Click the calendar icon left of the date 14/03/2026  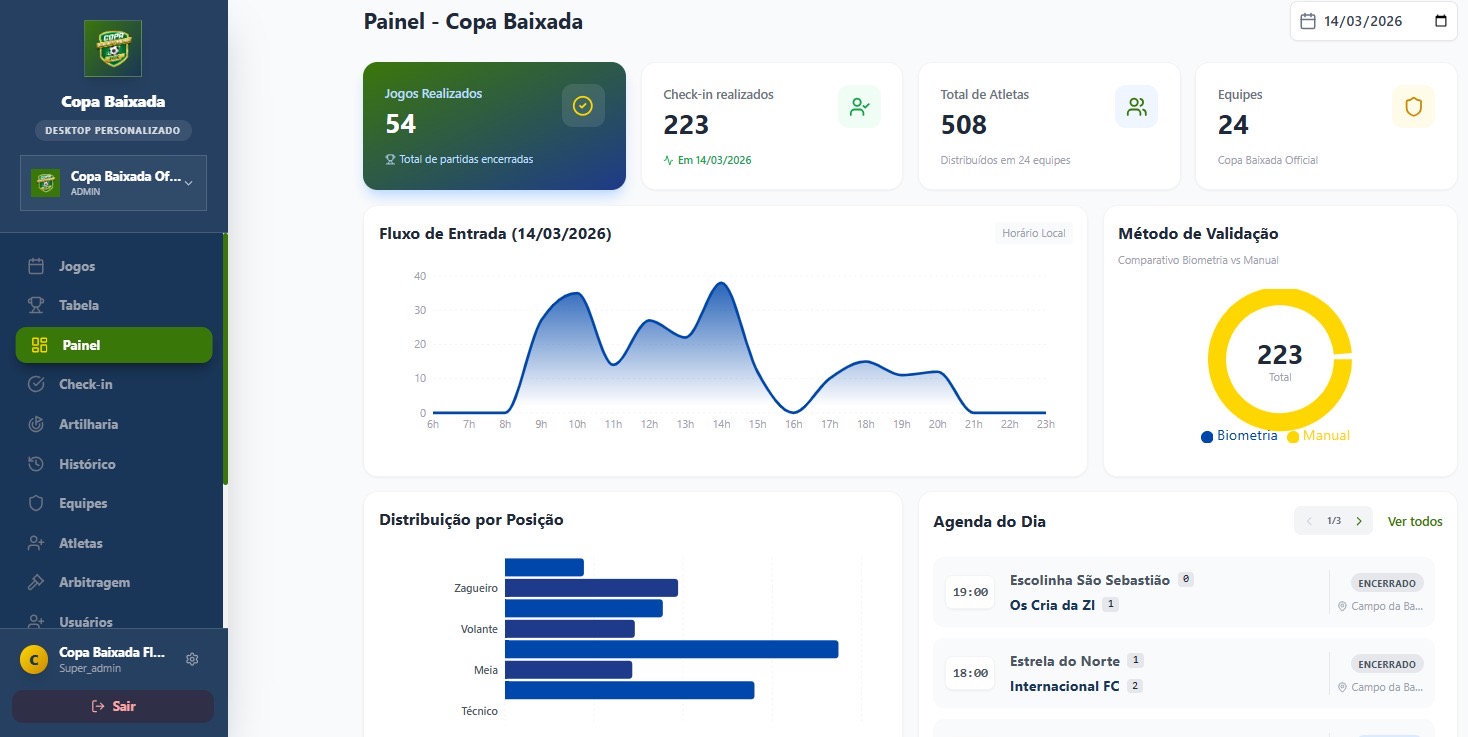1307,21
